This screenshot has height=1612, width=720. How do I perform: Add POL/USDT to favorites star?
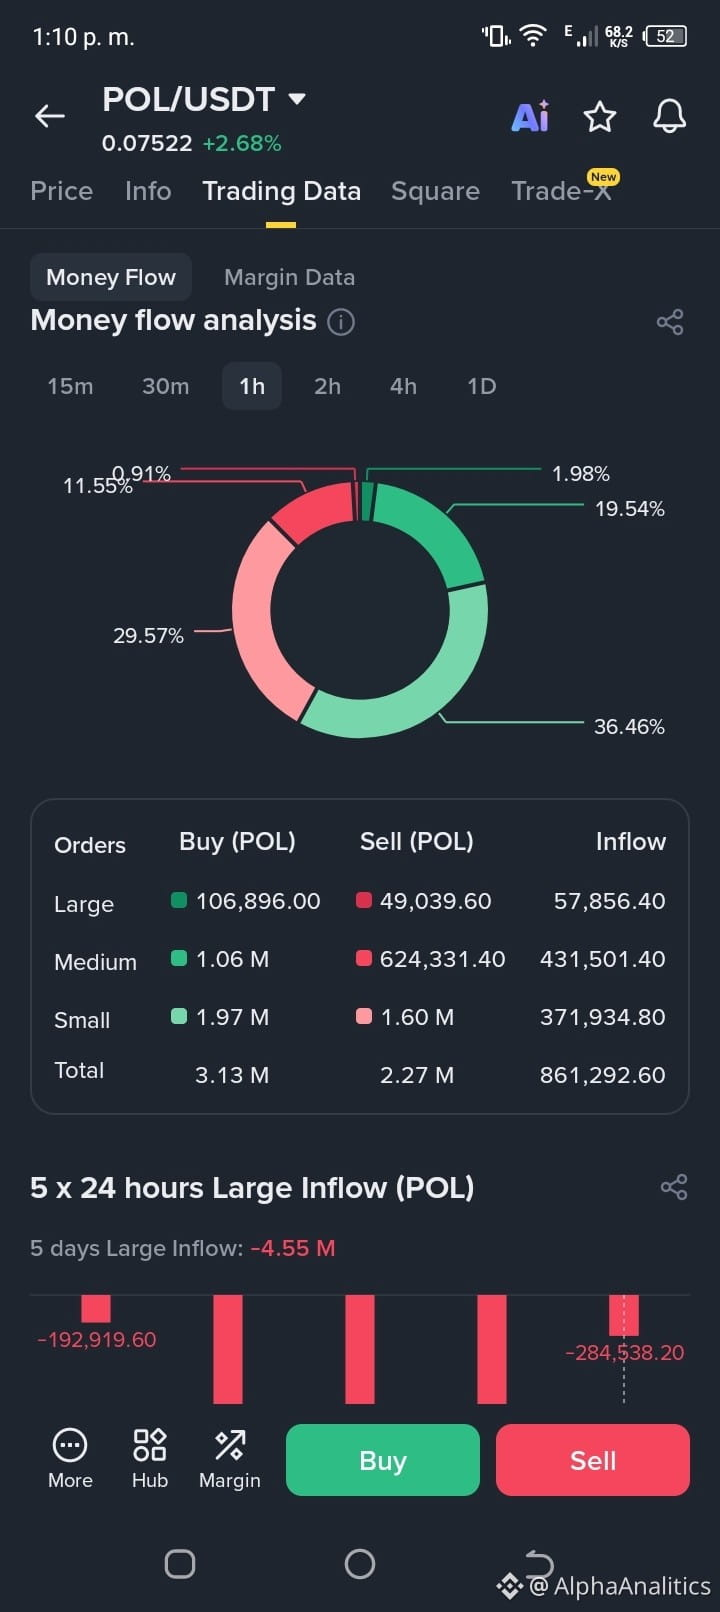pos(600,117)
